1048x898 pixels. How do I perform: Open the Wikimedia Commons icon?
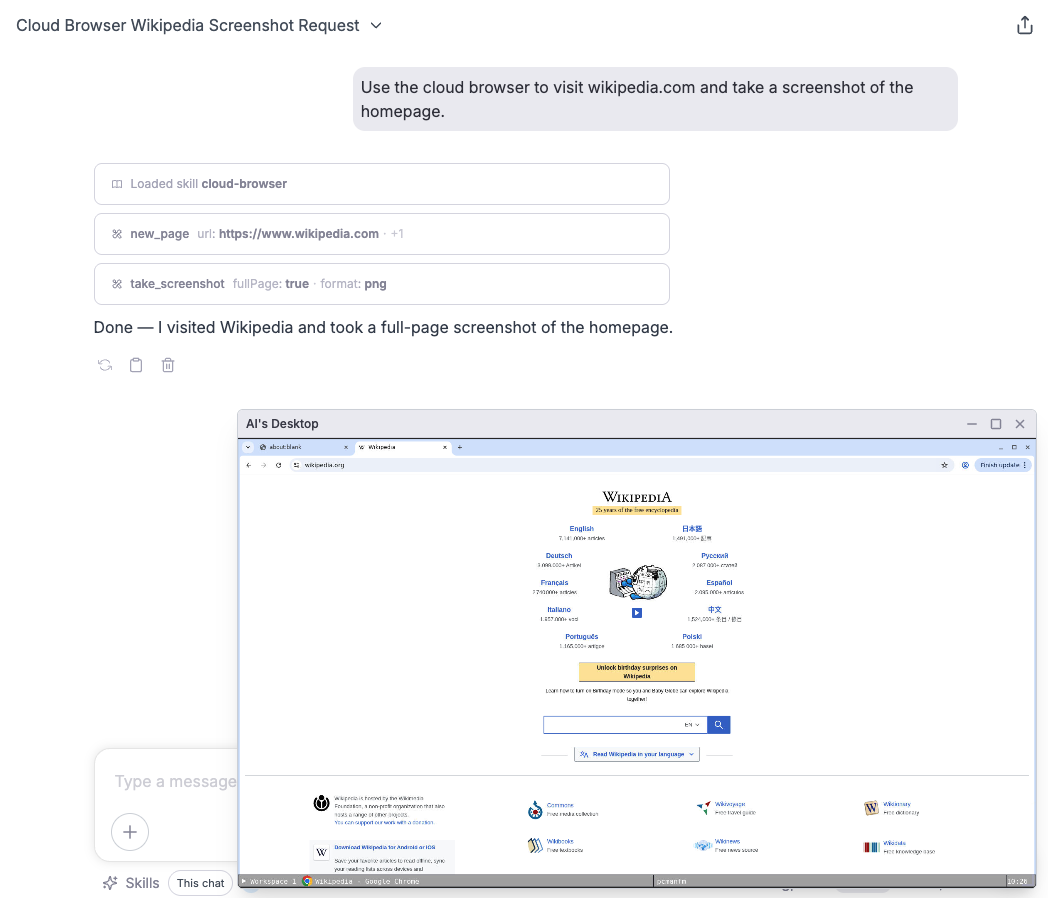pyautogui.click(x=535, y=808)
